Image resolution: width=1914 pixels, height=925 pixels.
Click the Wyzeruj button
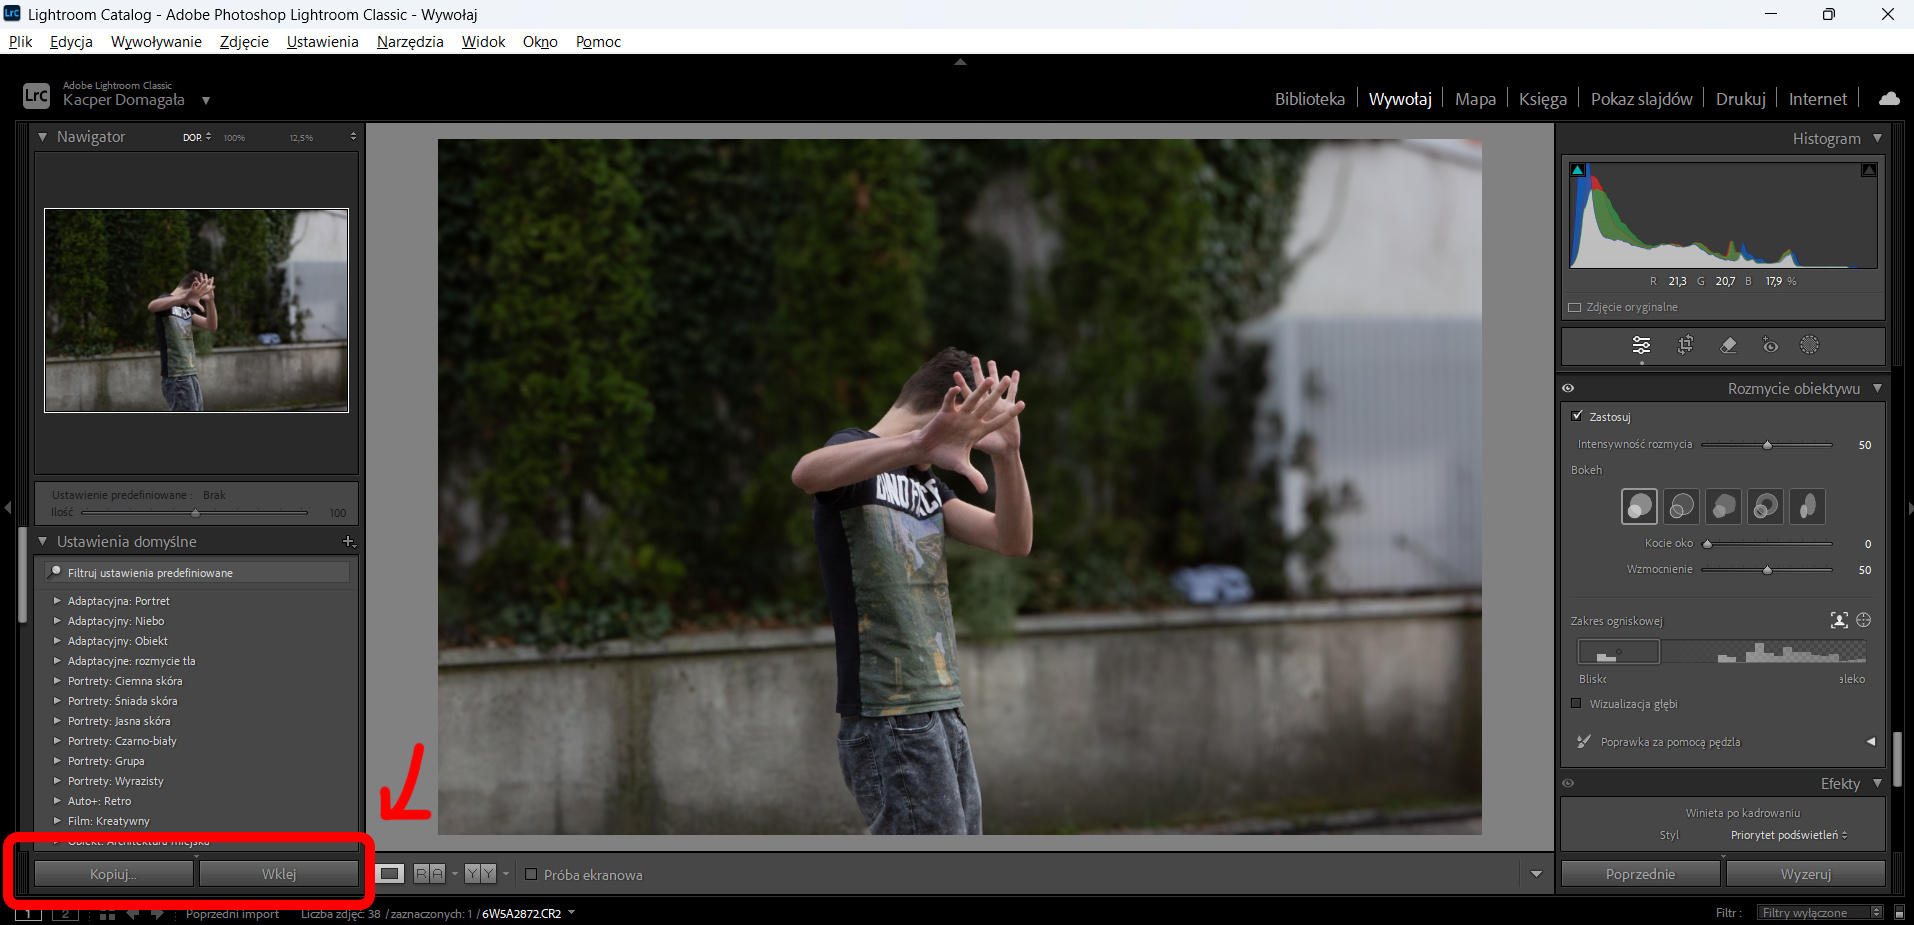(1805, 874)
